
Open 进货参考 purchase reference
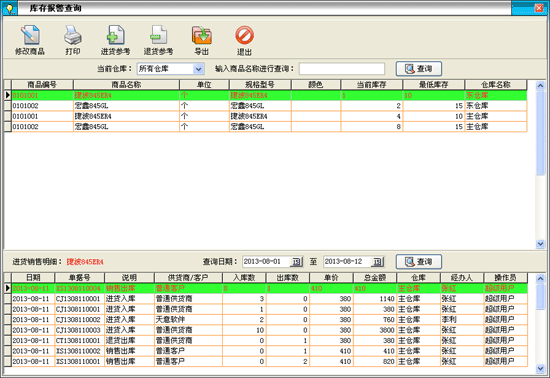click(x=115, y=40)
